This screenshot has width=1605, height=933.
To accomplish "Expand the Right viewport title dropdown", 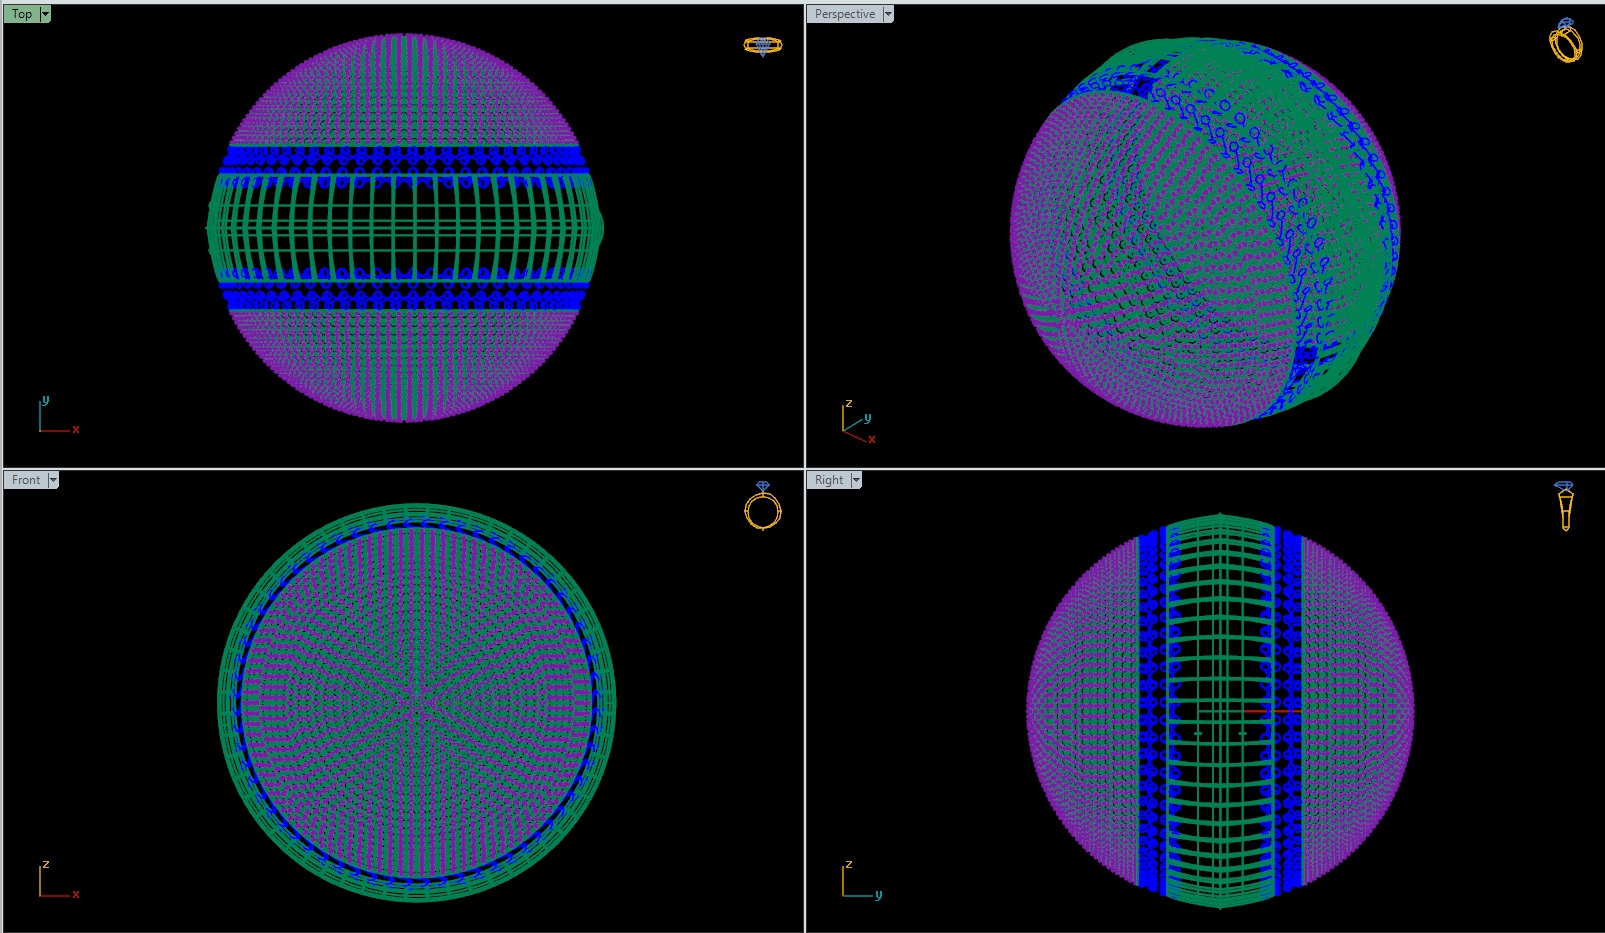I will click(855, 480).
